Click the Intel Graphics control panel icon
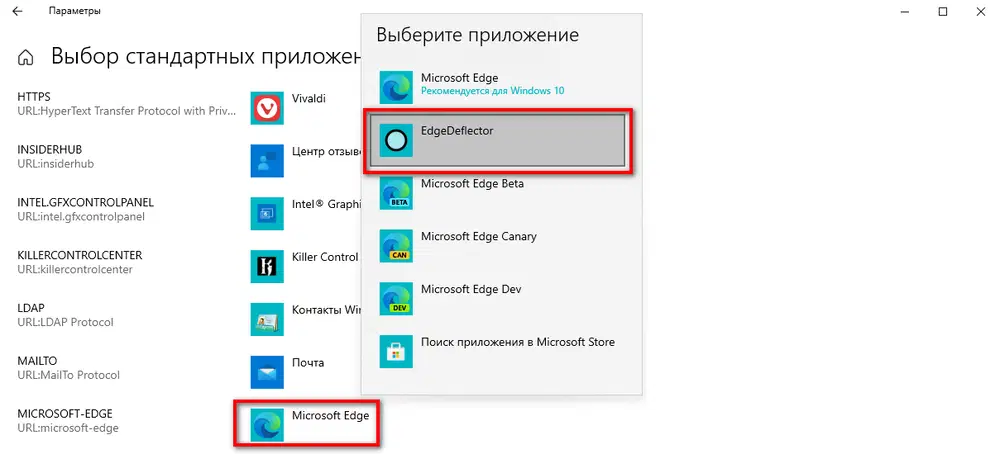Screen dimensions: 1000x454 [267, 213]
